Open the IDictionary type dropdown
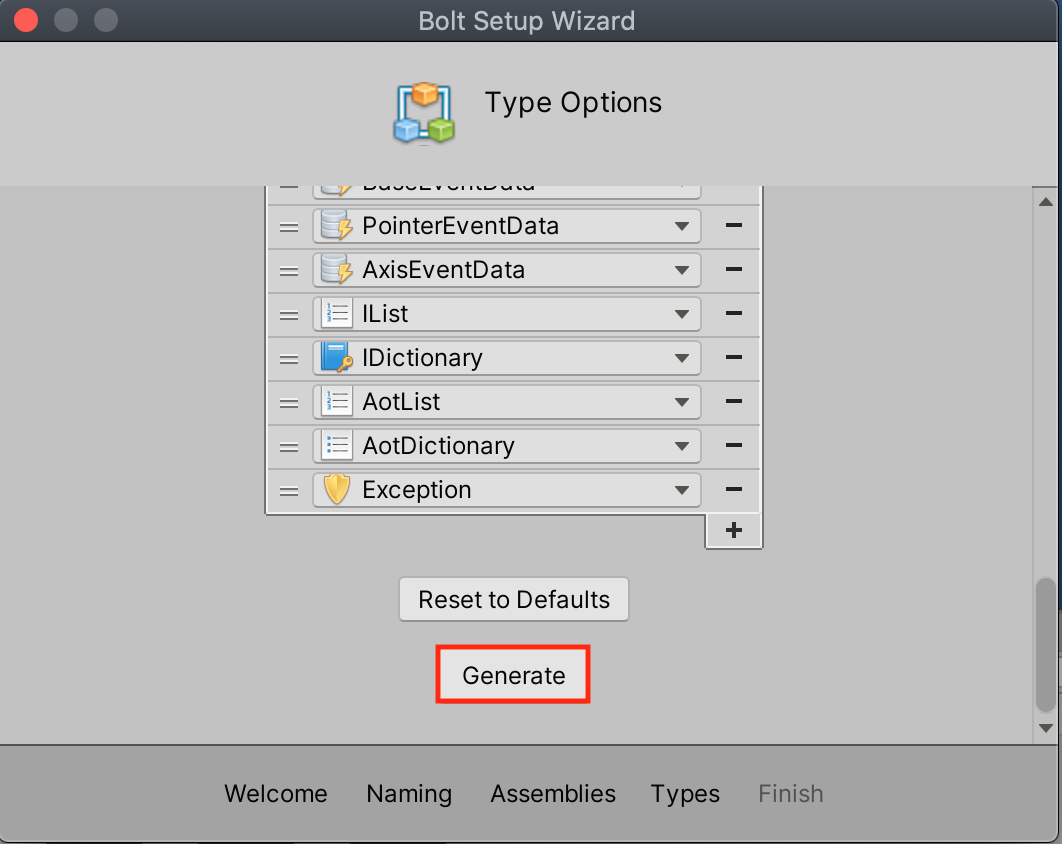This screenshot has width=1062, height=844. 681,358
